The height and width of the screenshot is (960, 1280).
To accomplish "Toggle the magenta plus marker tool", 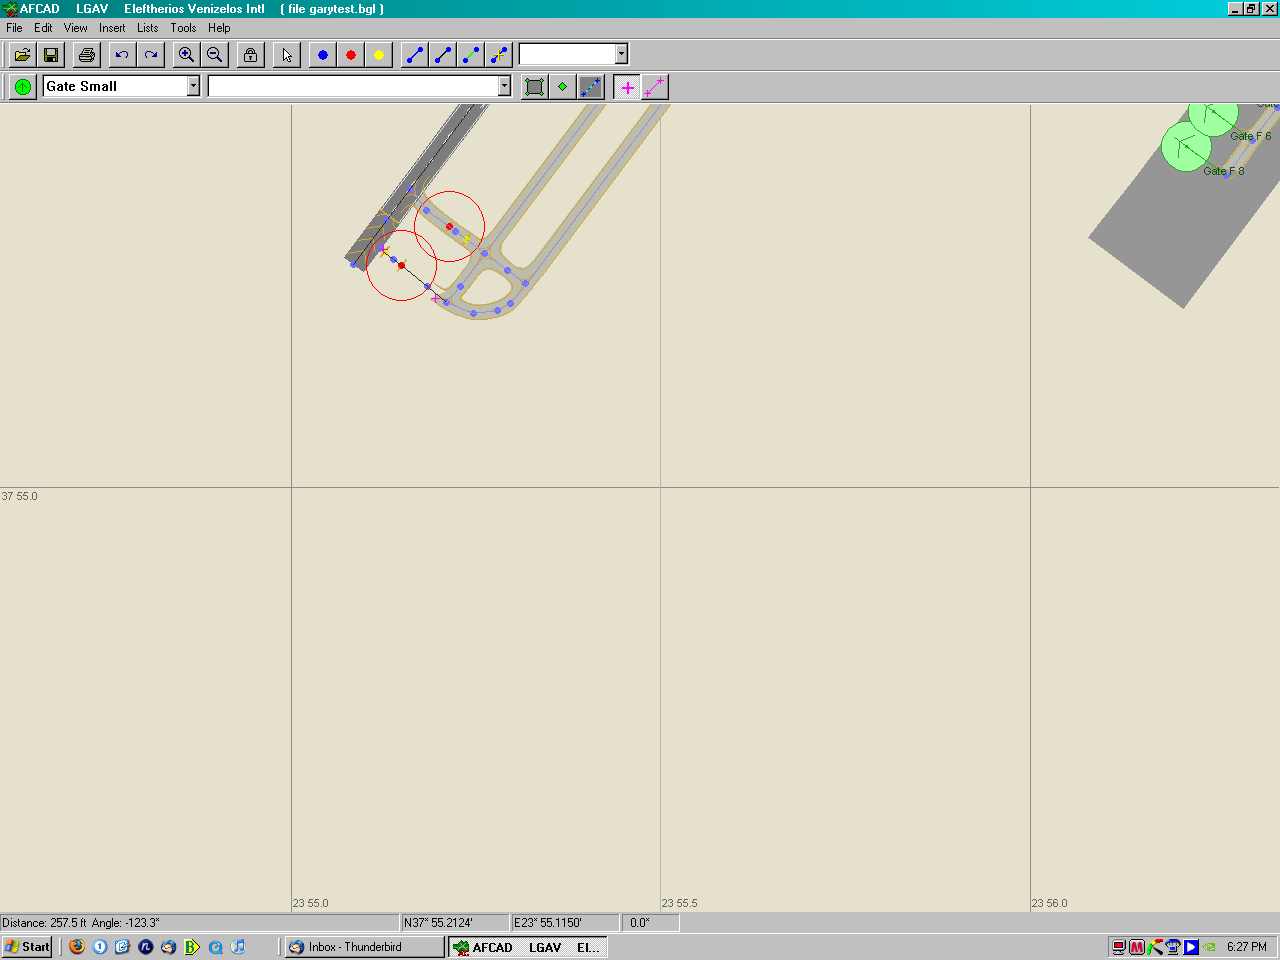I will point(627,87).
